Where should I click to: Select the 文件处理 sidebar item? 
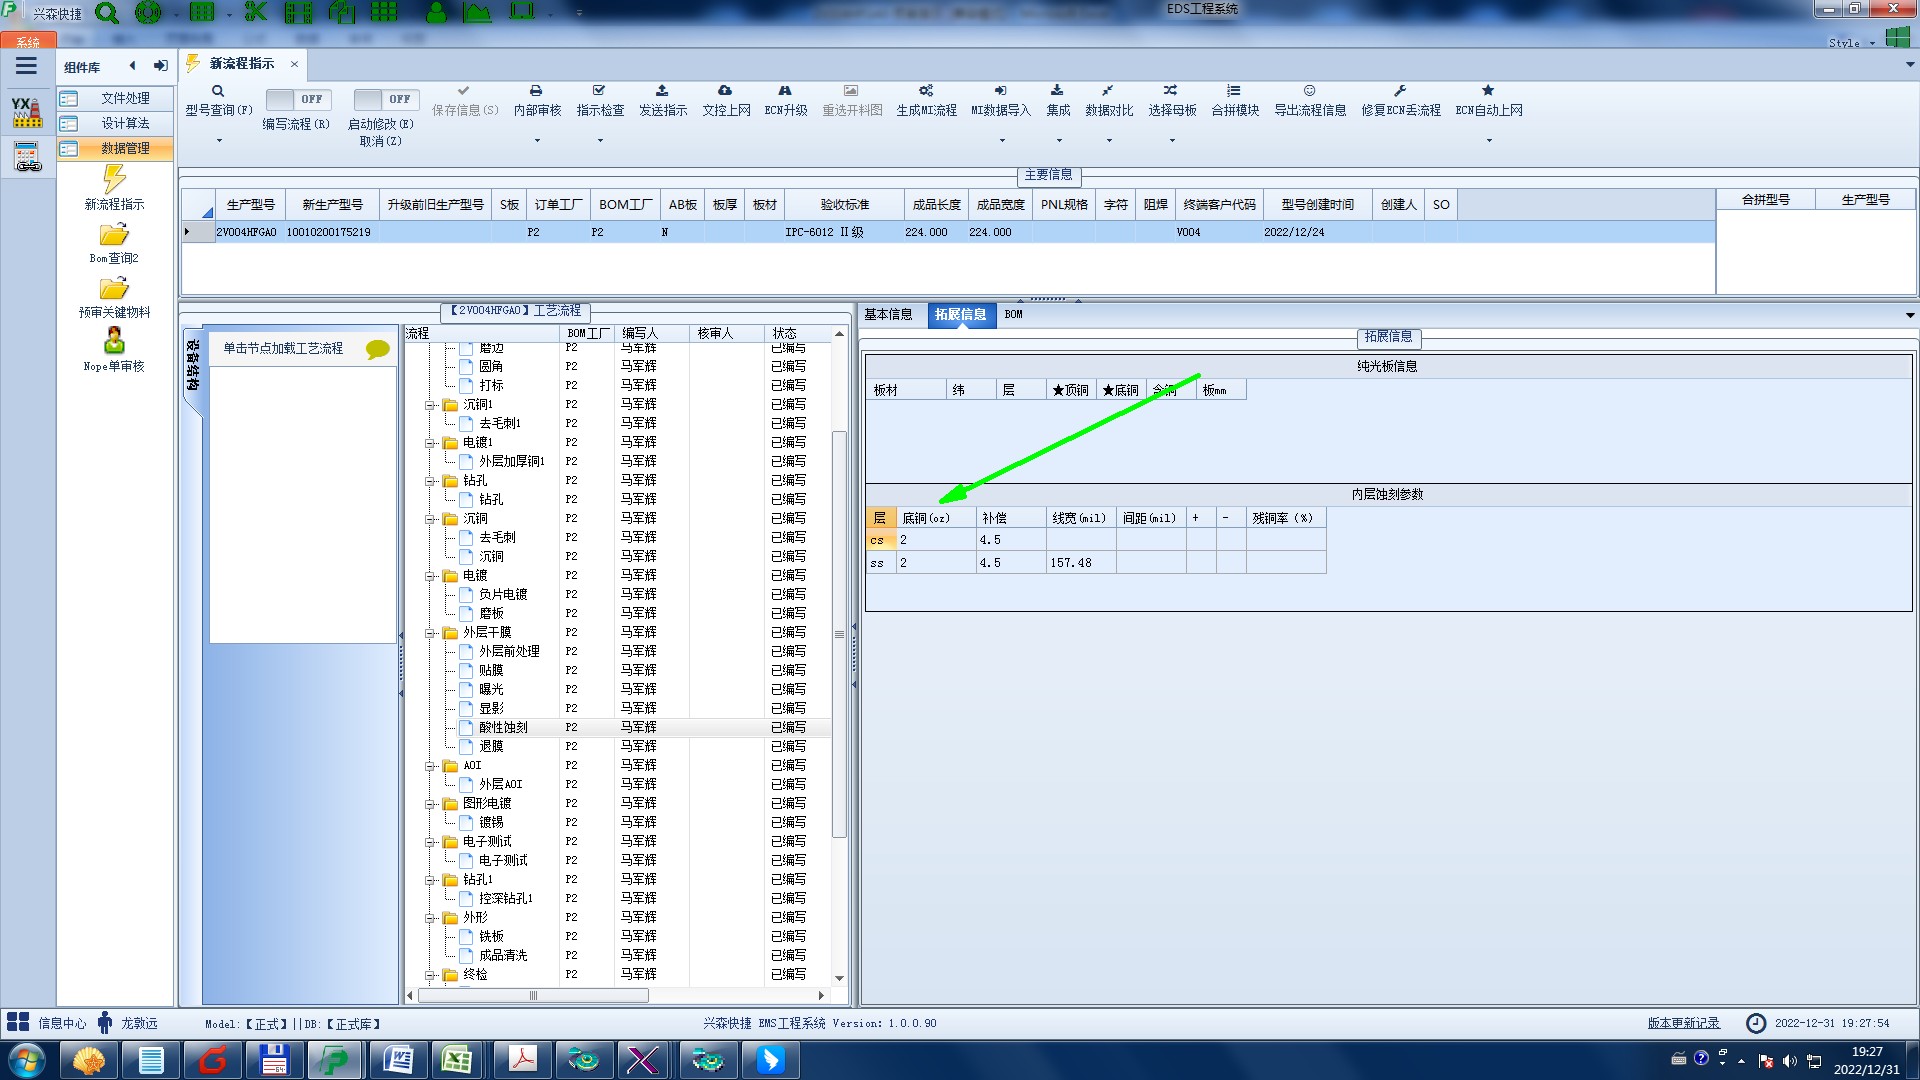(x=114, y=98)
